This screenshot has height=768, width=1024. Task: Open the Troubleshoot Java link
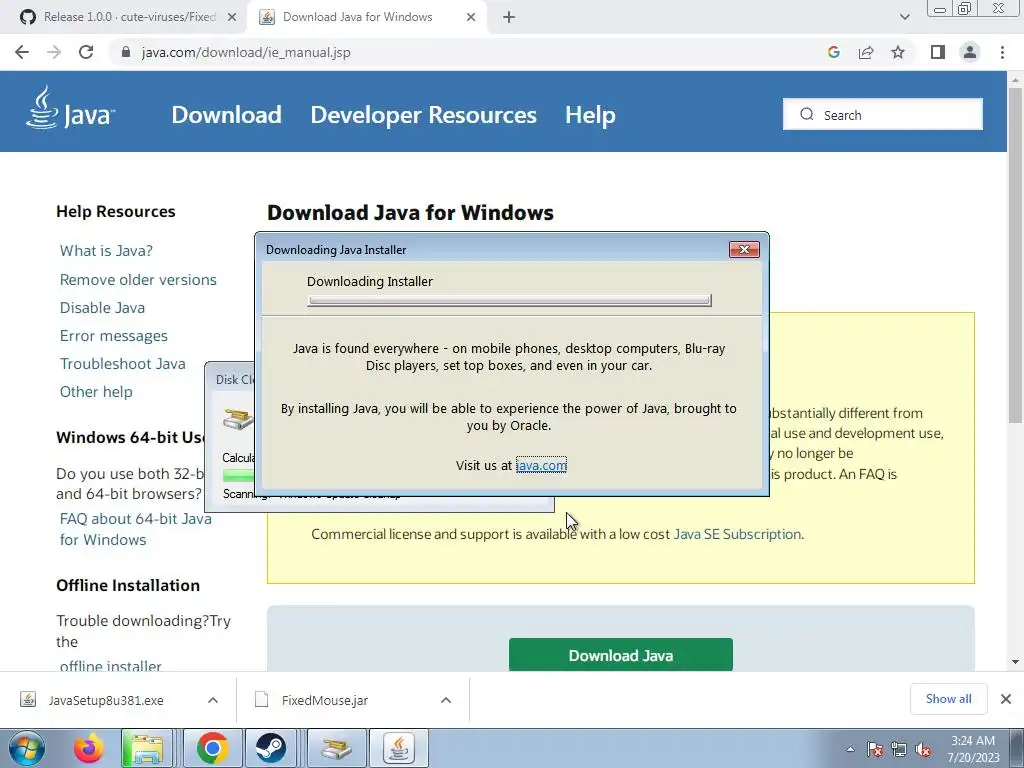123,364
